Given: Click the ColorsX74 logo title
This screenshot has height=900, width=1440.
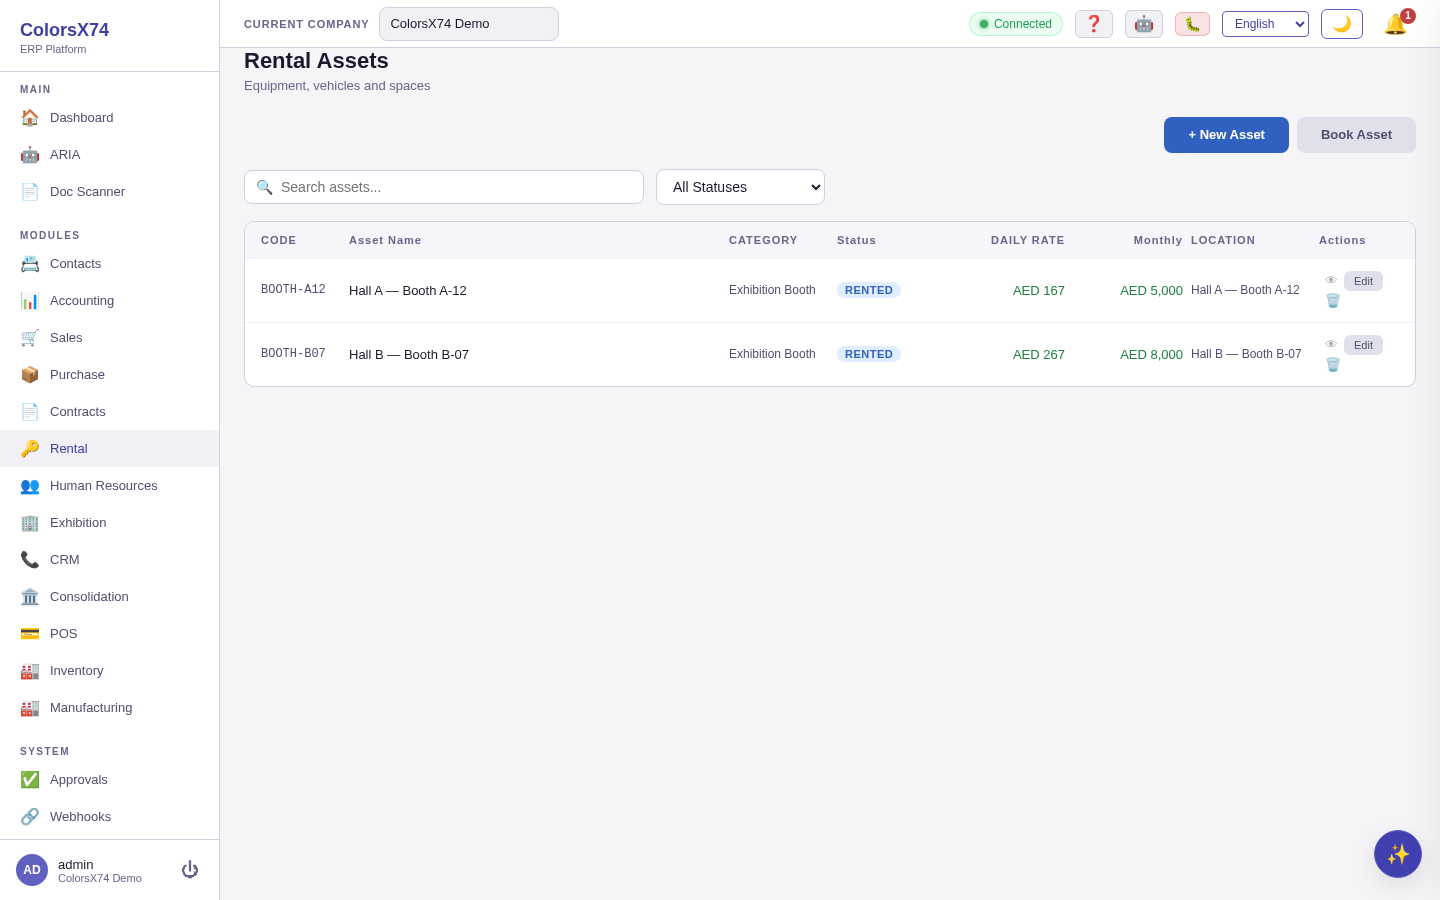Looking at the screenshot, I should coord(64,30).
